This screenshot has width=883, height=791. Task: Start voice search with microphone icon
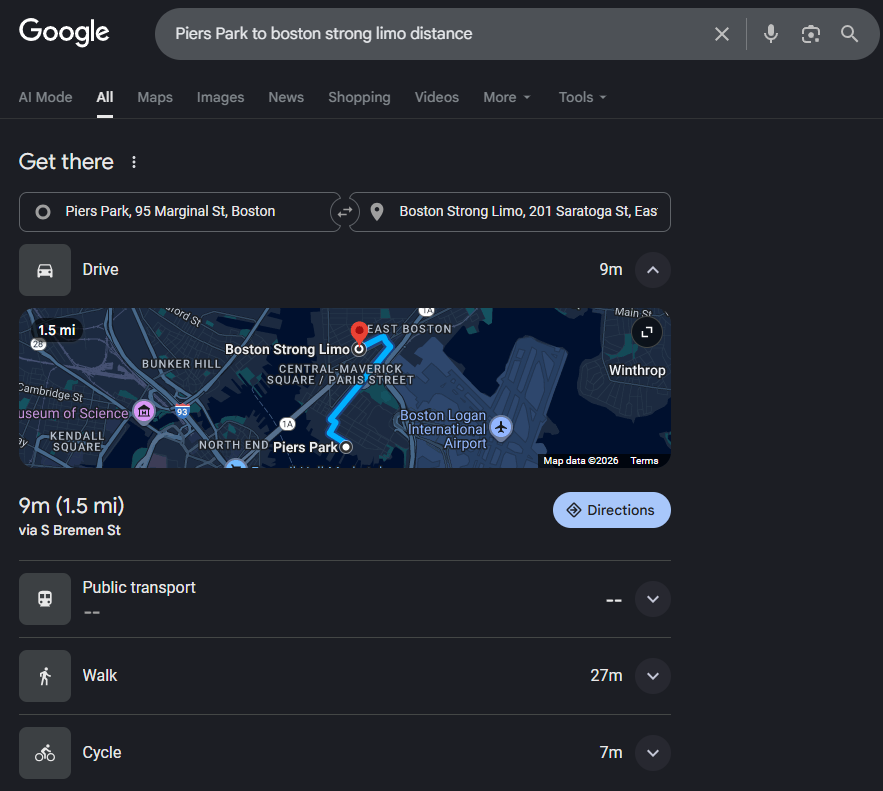[x=771, y=34]
